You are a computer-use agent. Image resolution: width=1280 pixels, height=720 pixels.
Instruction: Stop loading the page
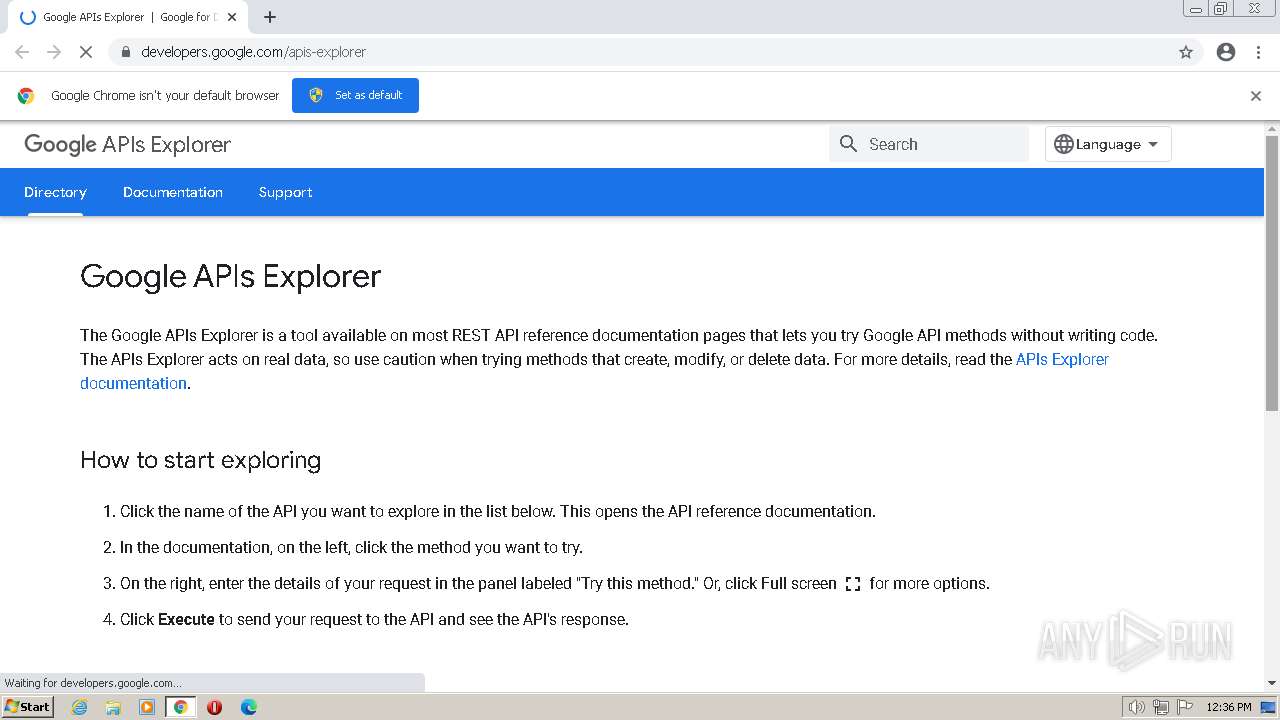[x=86, y=52]
